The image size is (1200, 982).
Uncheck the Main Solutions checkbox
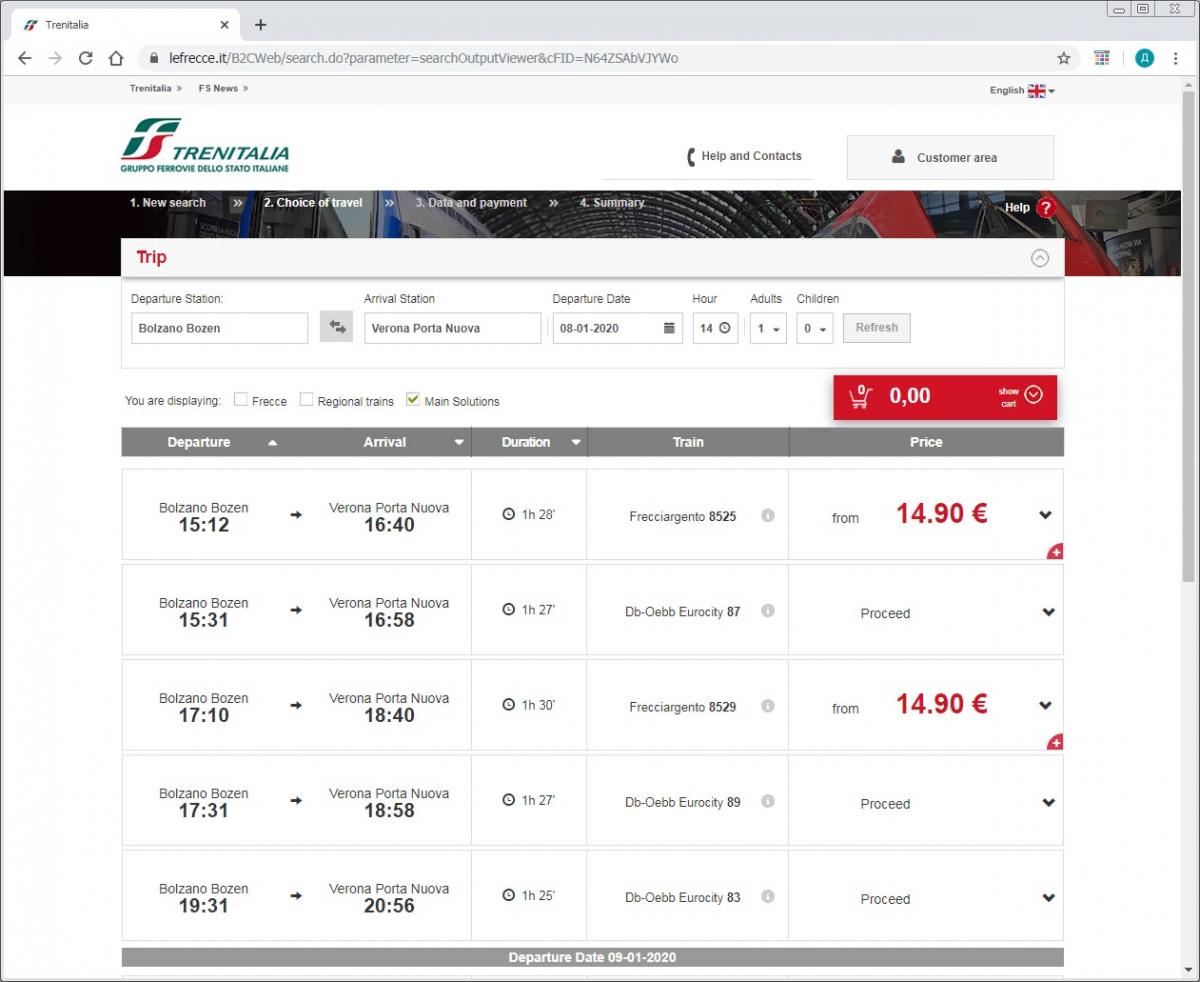[413, 400]
